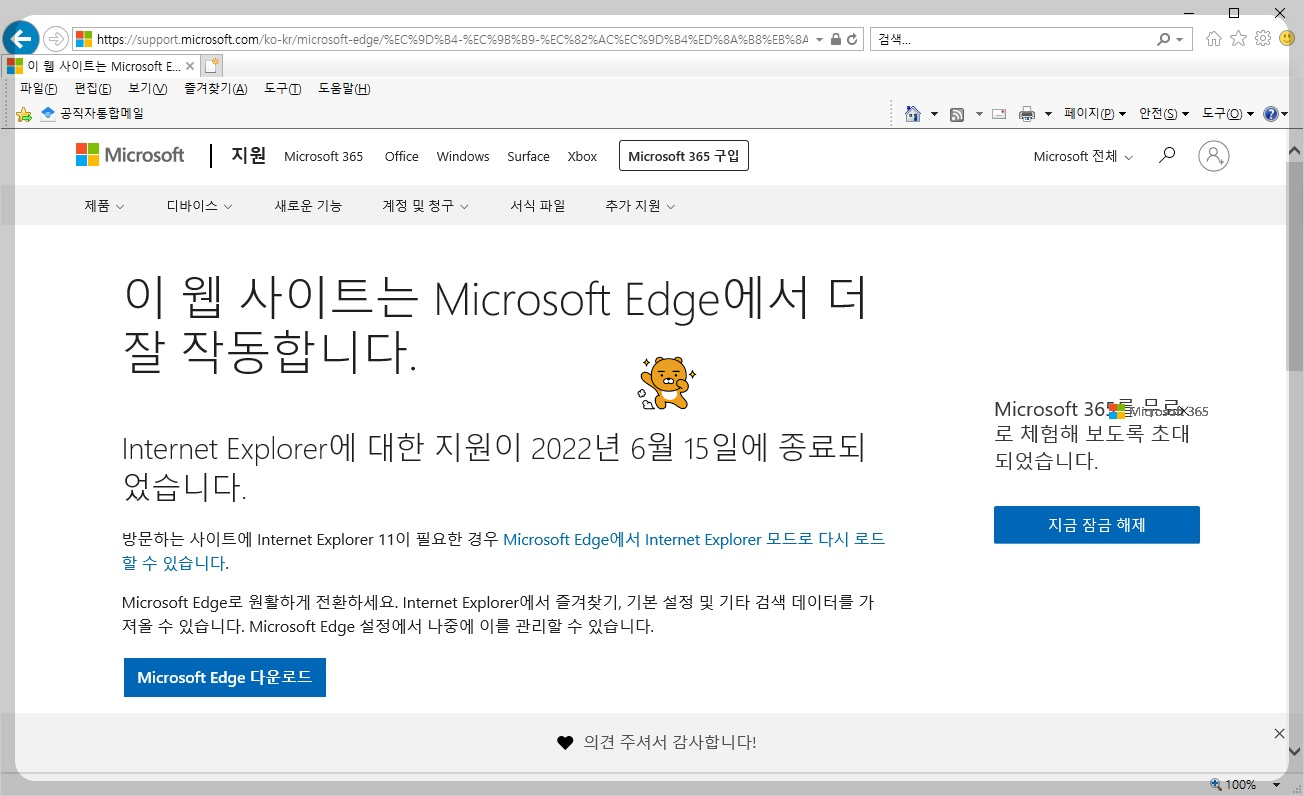Open the 공직자통합메일 favorites bar link
Screen dimensions: 1304x796
tap(92, 114)
